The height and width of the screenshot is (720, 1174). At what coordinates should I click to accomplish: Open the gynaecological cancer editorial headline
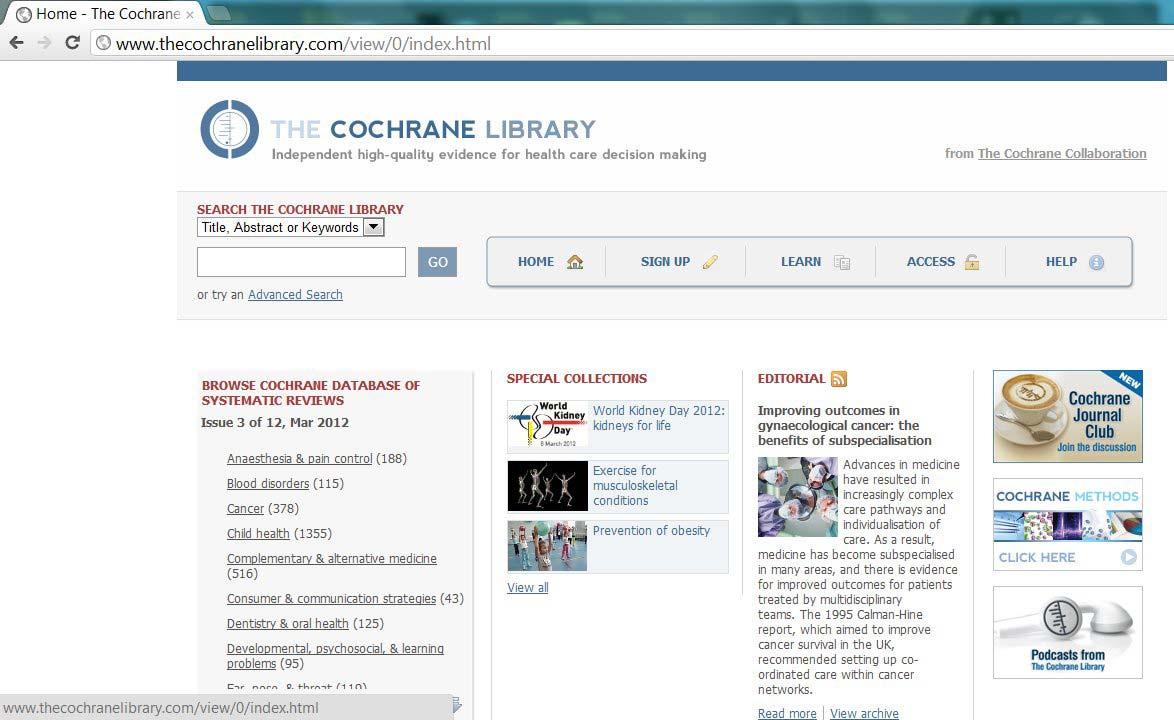click(845, 426)
